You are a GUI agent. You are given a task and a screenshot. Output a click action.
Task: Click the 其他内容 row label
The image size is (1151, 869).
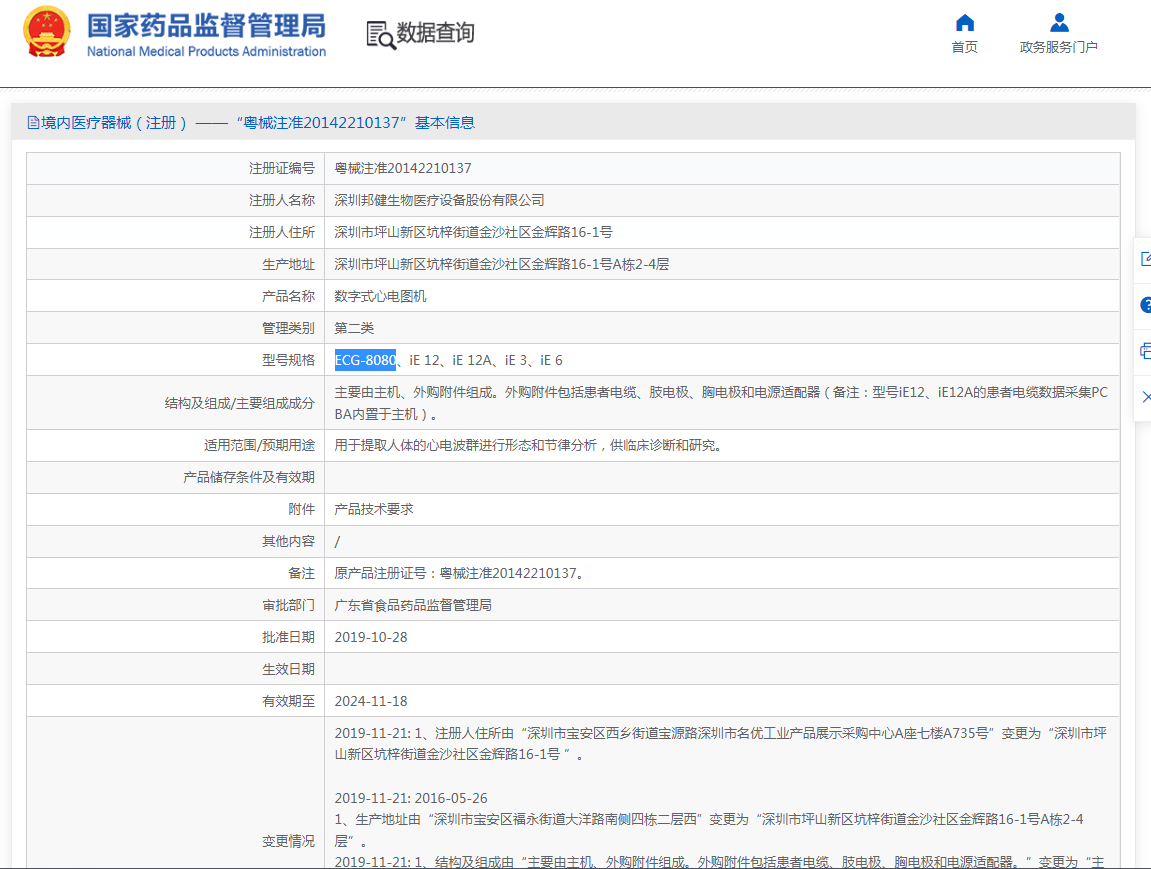(x=288, y=542)
